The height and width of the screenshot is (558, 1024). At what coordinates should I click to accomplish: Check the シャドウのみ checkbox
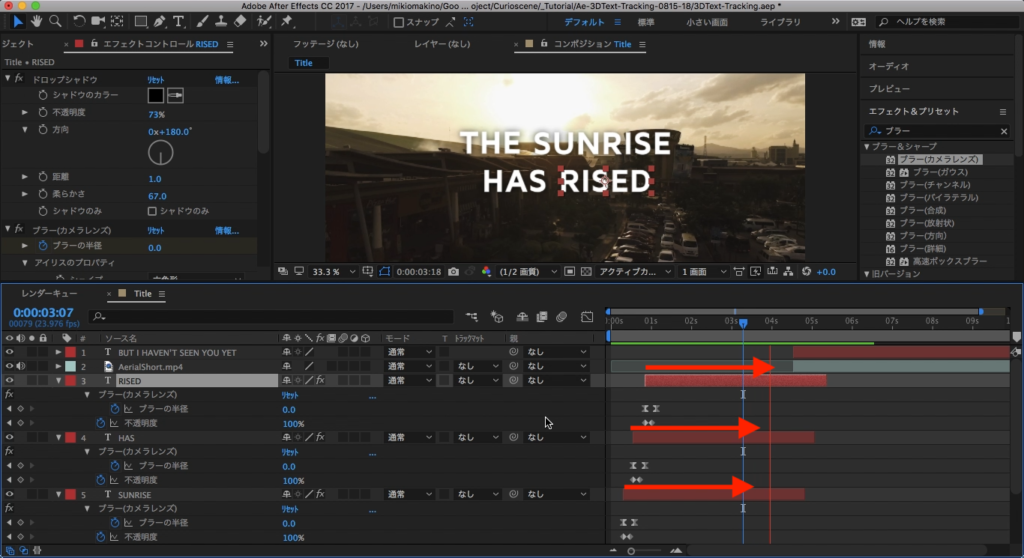point(152,211)
